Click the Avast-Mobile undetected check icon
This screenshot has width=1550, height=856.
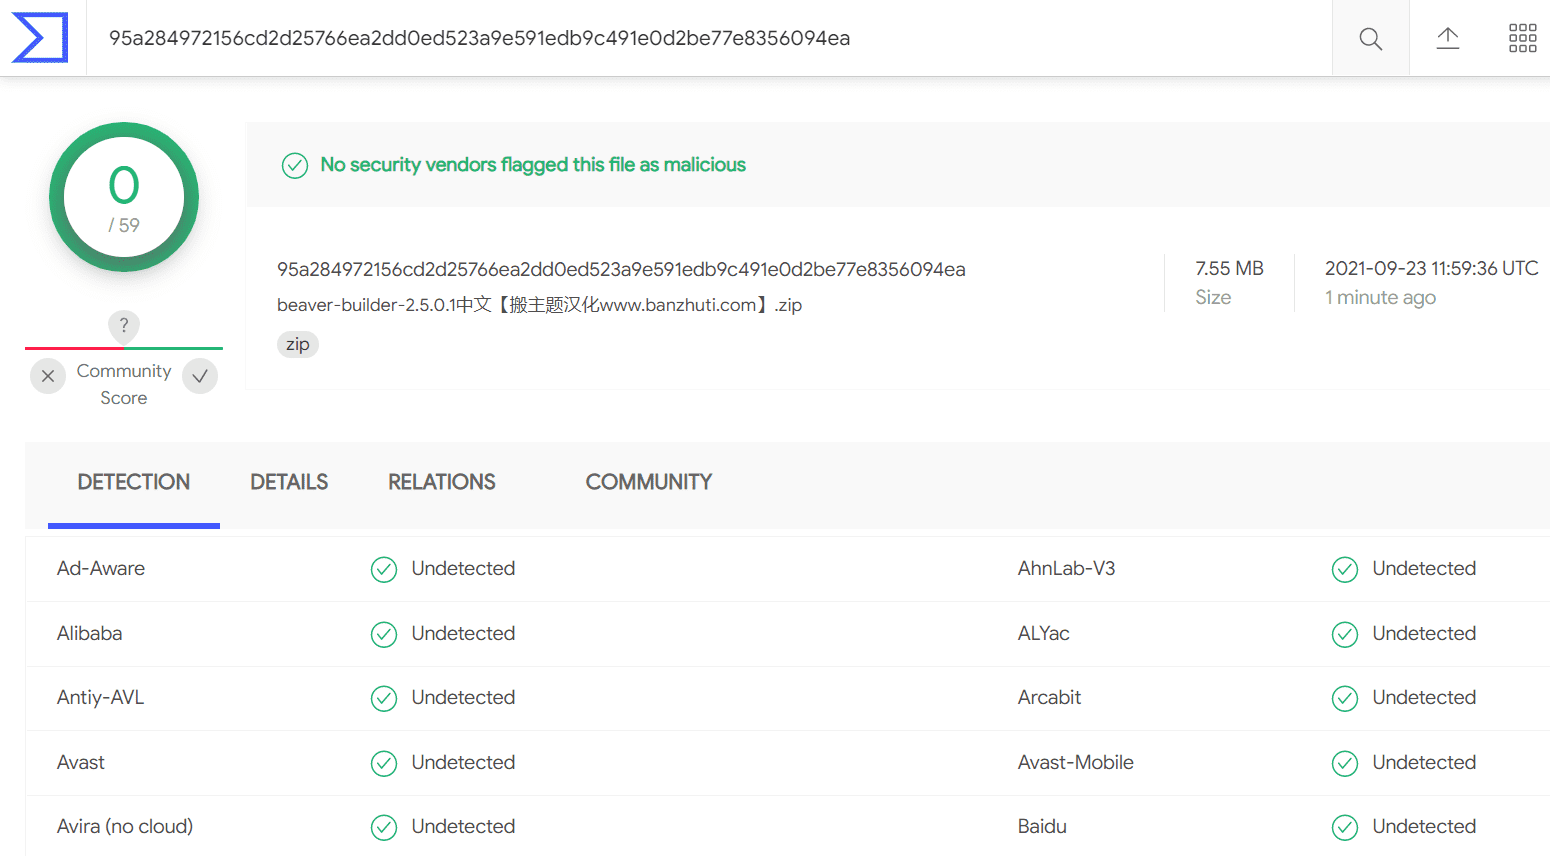pos(1345,763)
